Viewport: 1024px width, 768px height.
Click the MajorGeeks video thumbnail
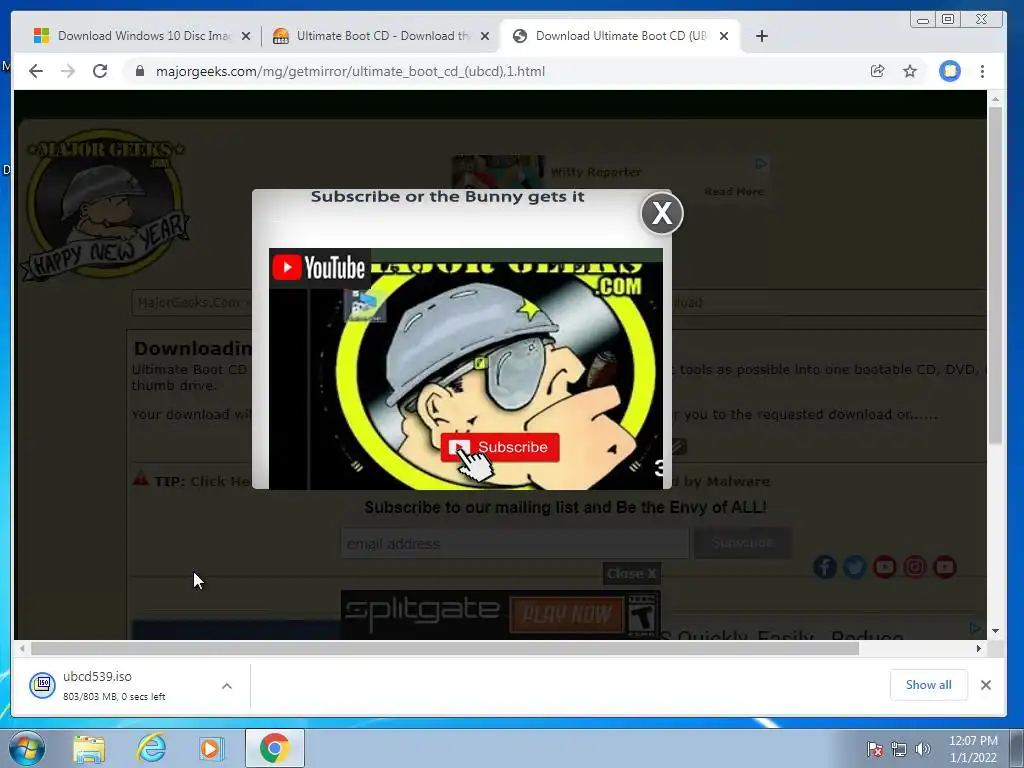click(466, 368)
